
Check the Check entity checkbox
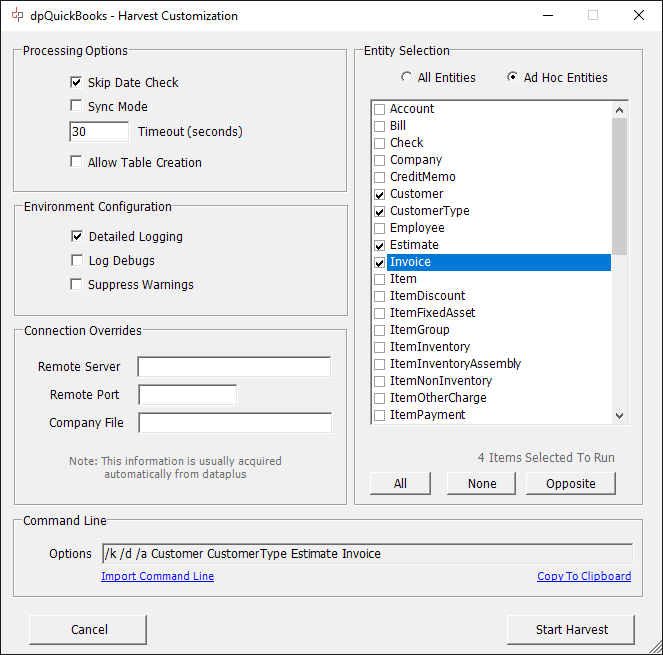point(380,143)
